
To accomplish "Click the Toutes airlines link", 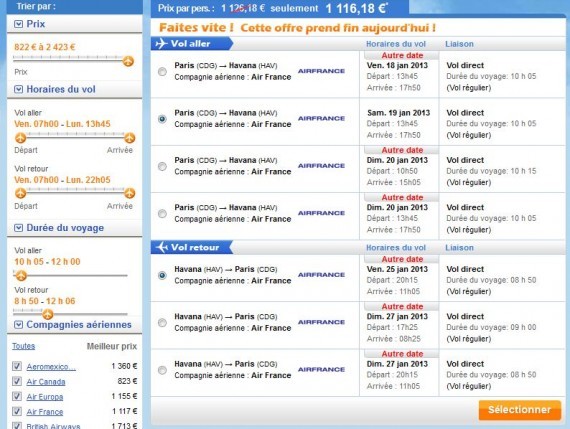I will [24, 346].
